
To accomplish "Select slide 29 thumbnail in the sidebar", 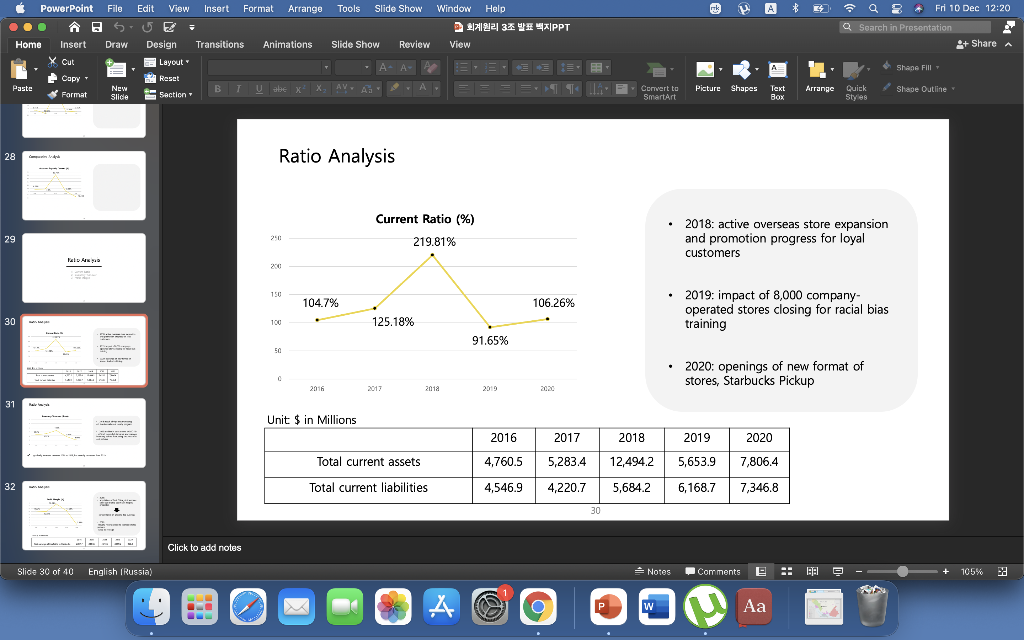I will [x=83, y=268].
